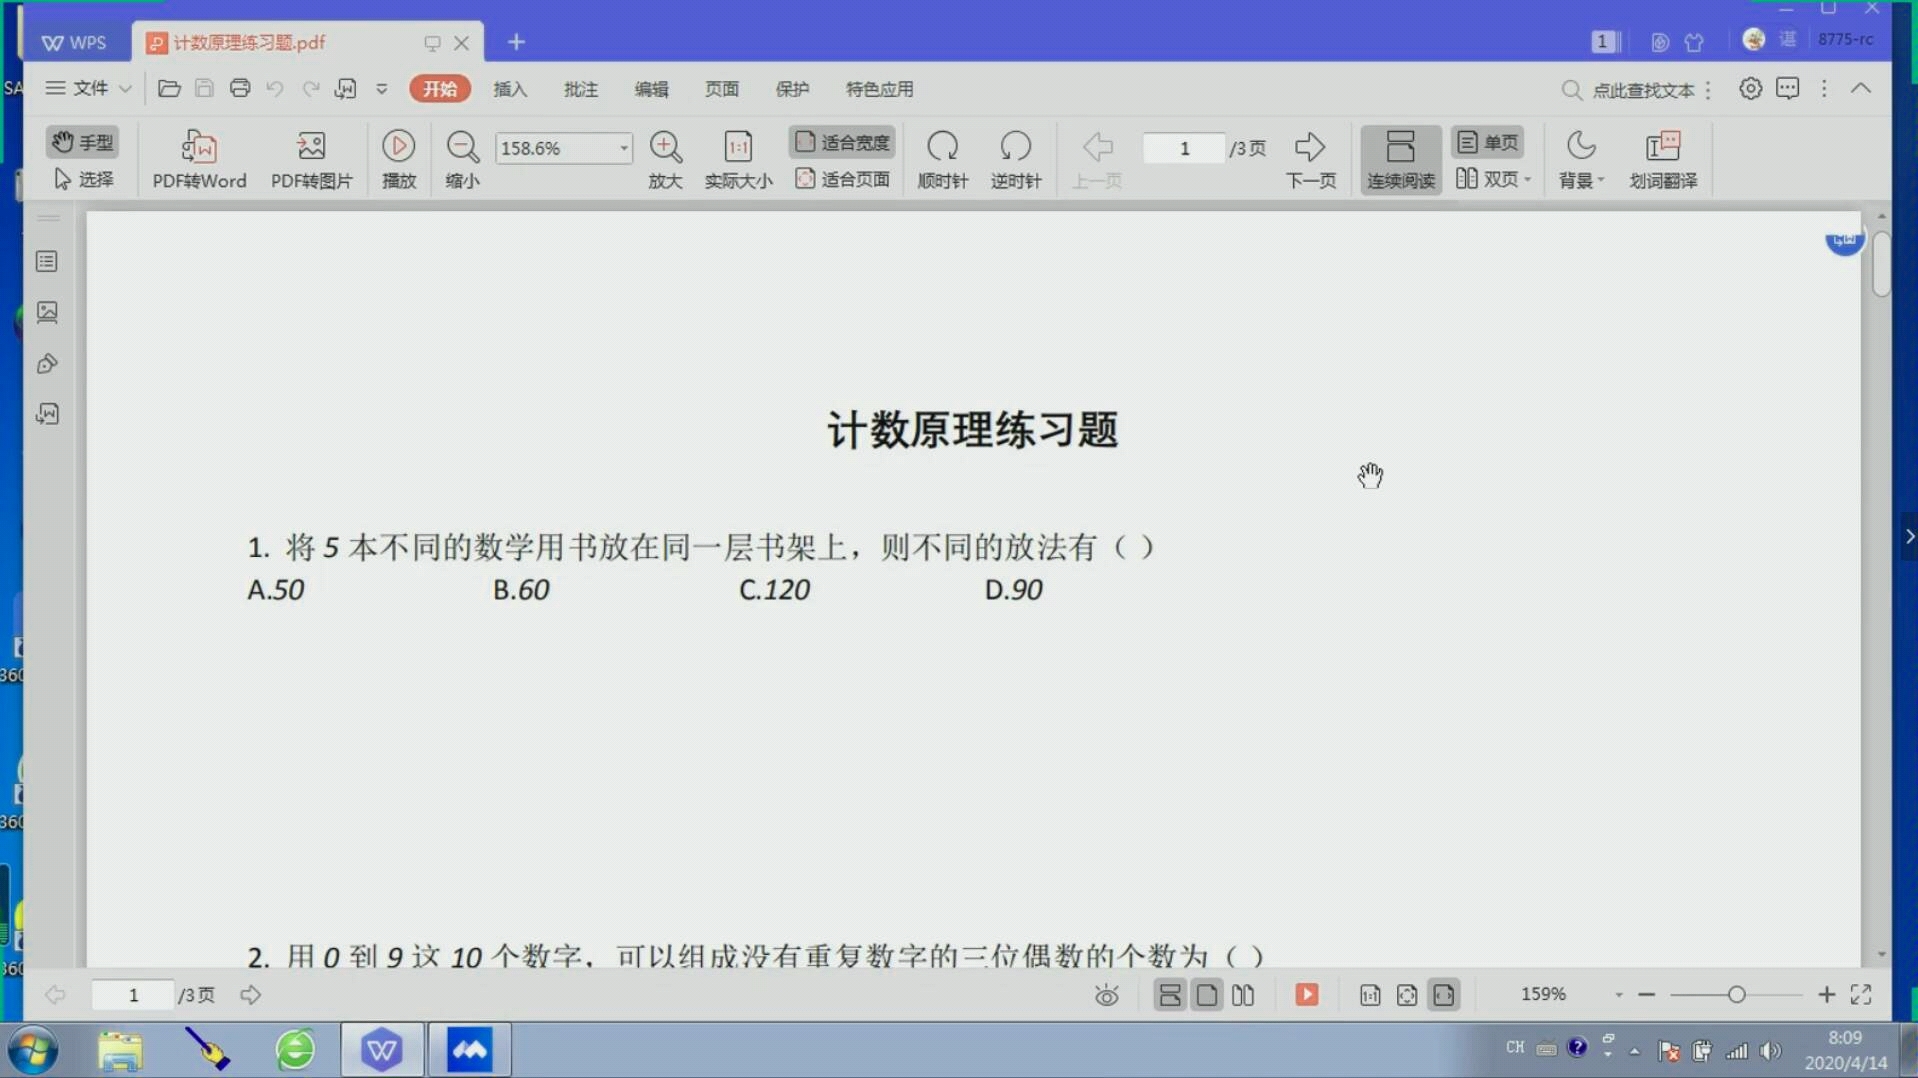Open the PDF转图片 conversion tool
Image resolution: width=1918 pixels, height=1078 pixels.
click(x=311, y=158)
